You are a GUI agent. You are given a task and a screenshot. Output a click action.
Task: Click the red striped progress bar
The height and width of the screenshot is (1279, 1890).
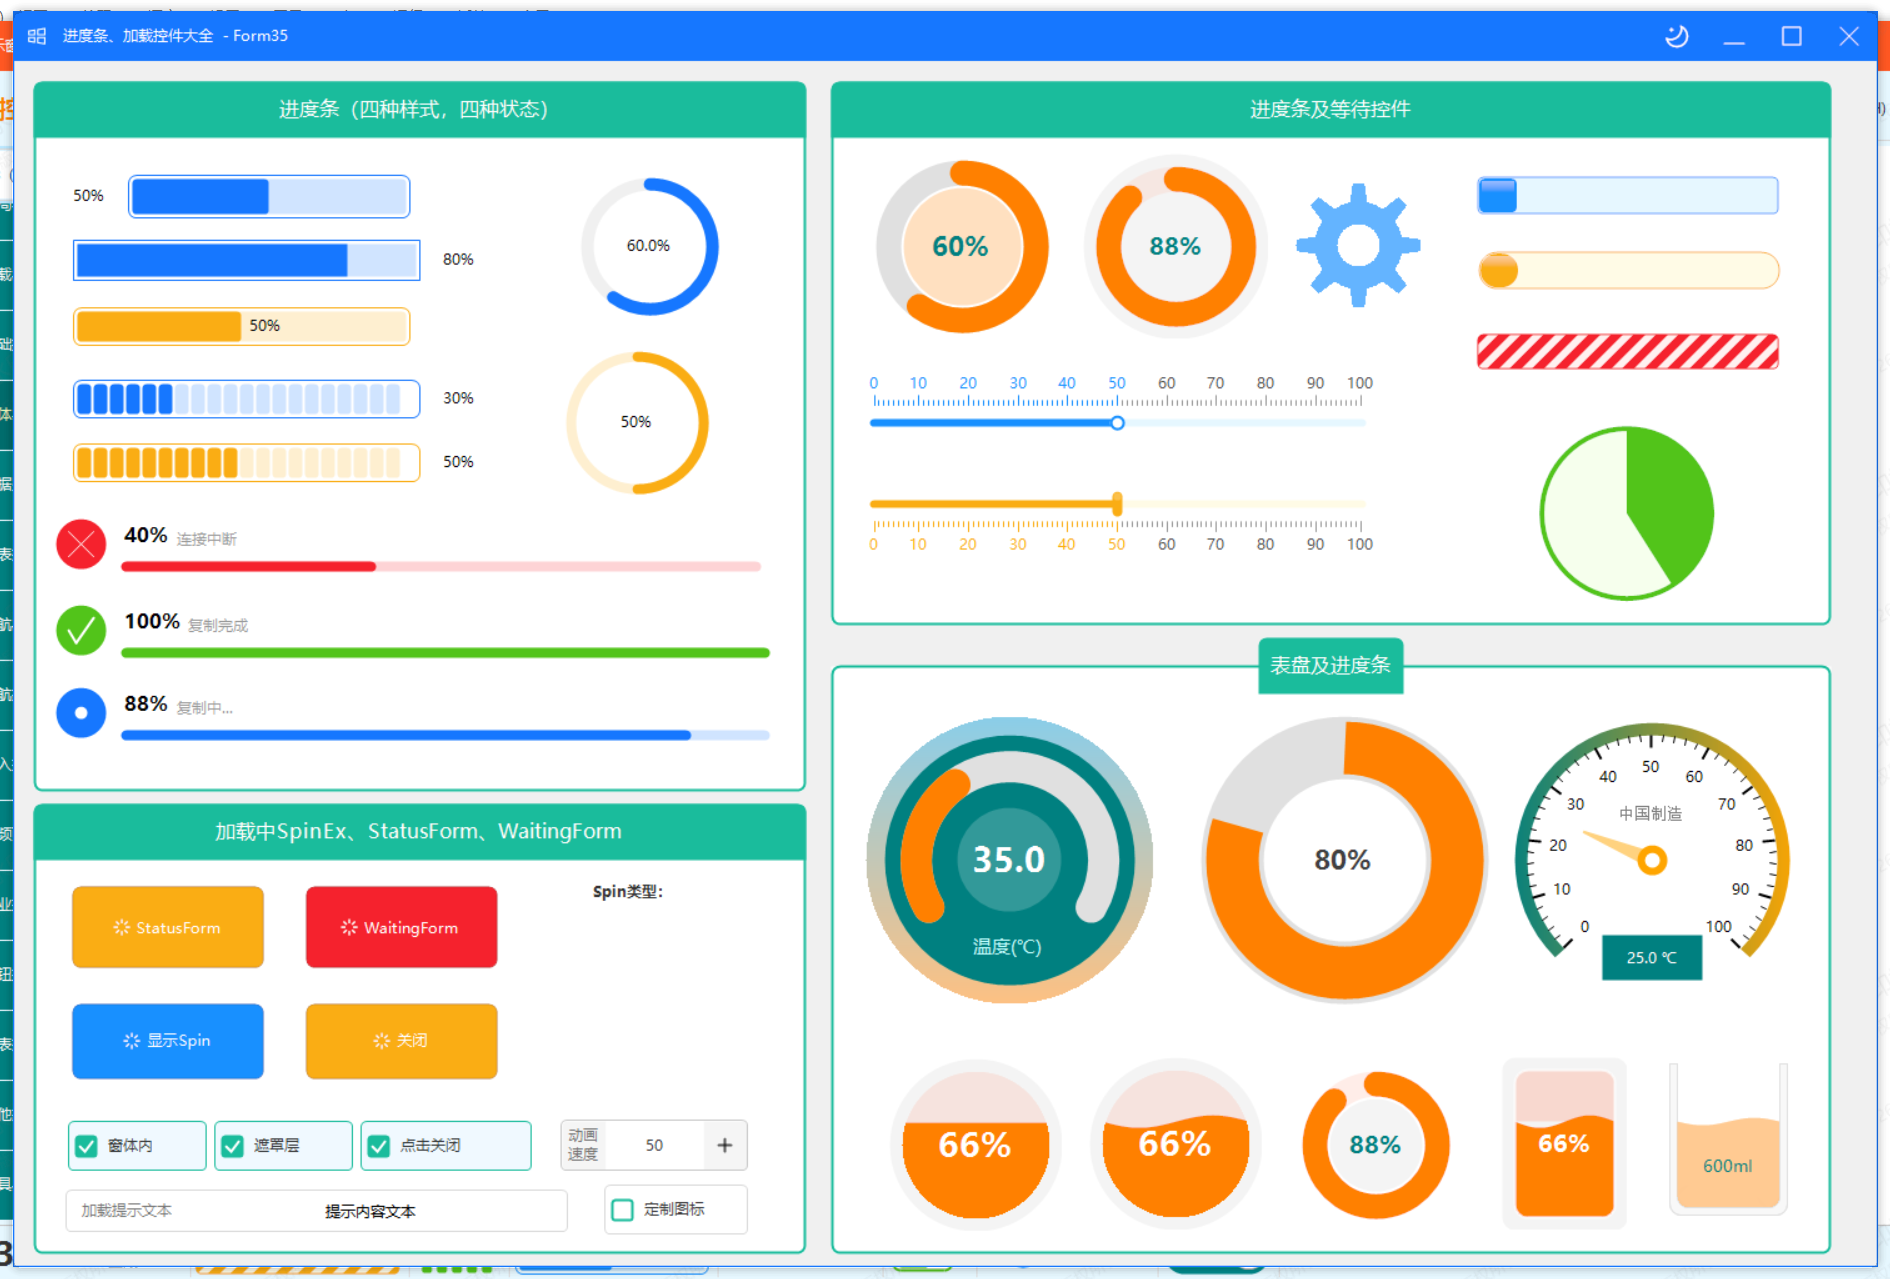(x=1627, y=352)
